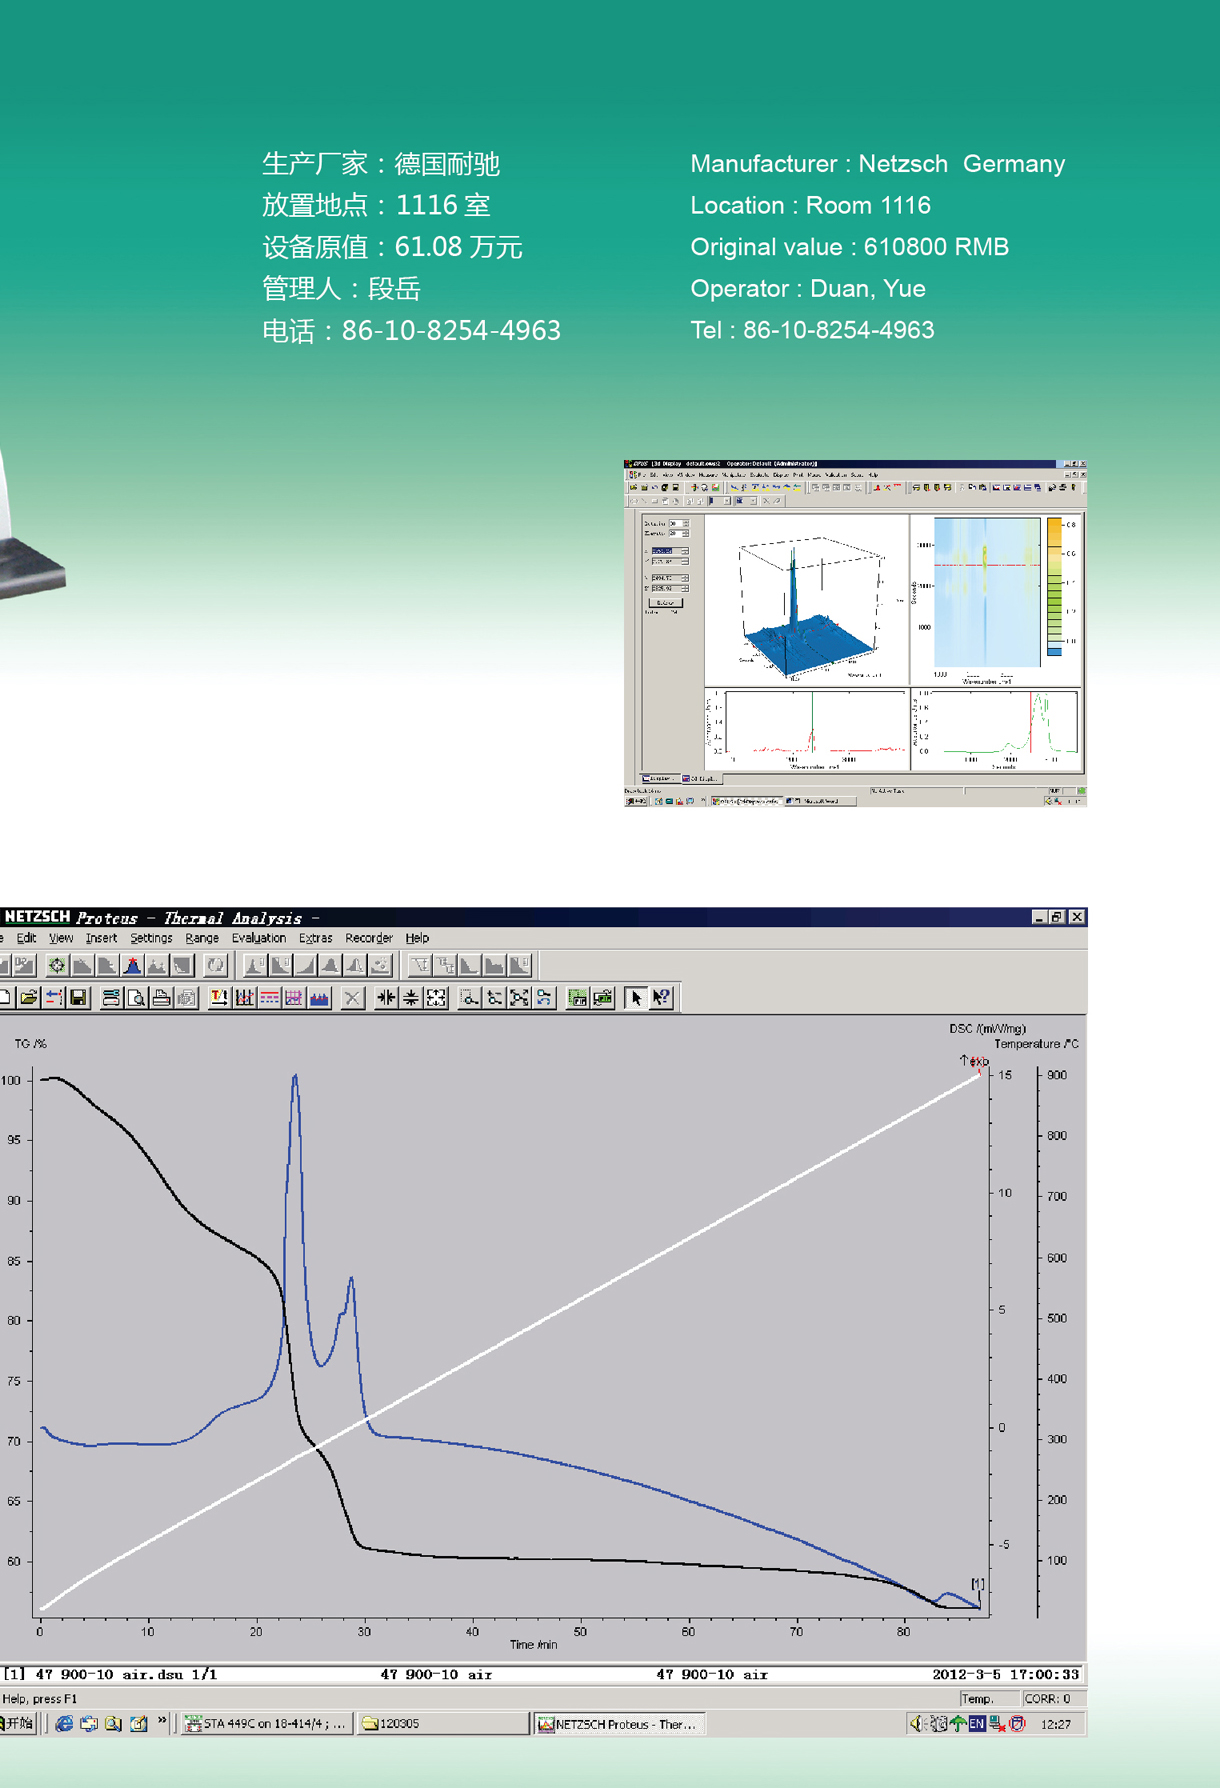Activate the context help arrow-question icon
Image resolution: width=1220 pixels, height=1788 pixels.
click(x=661, y=997)
